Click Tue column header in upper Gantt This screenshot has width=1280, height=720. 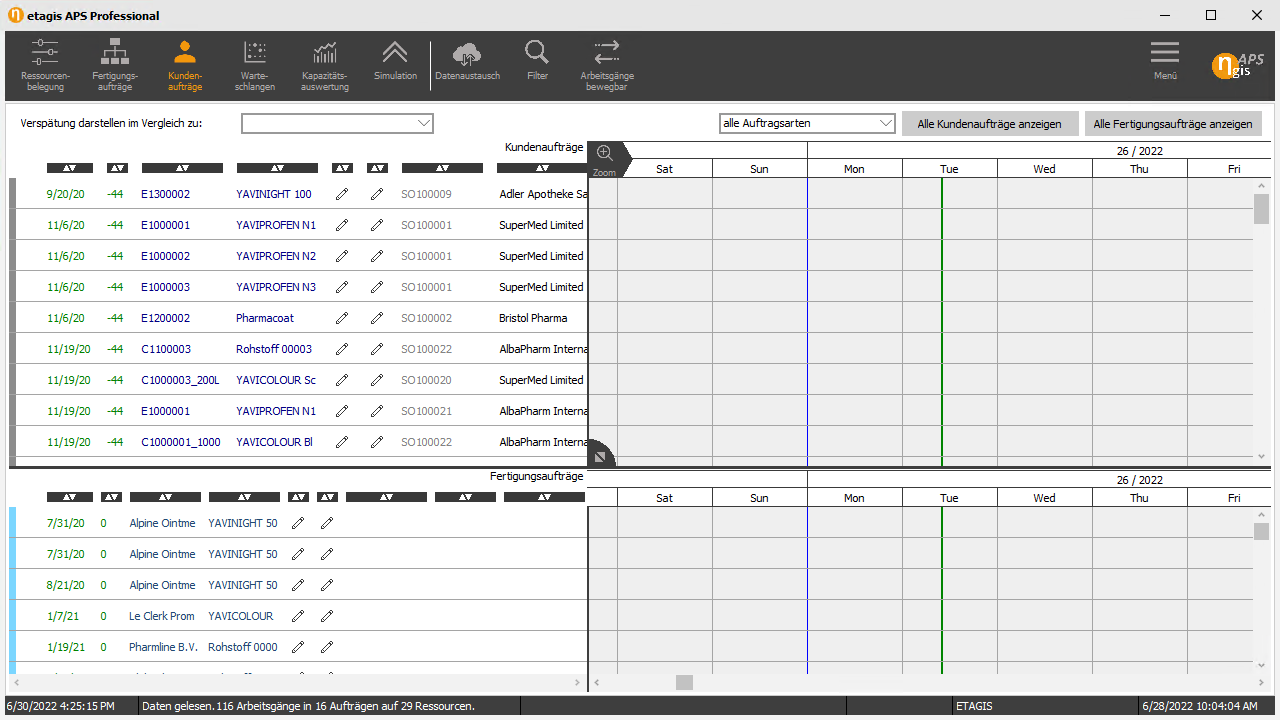point(949,169)
